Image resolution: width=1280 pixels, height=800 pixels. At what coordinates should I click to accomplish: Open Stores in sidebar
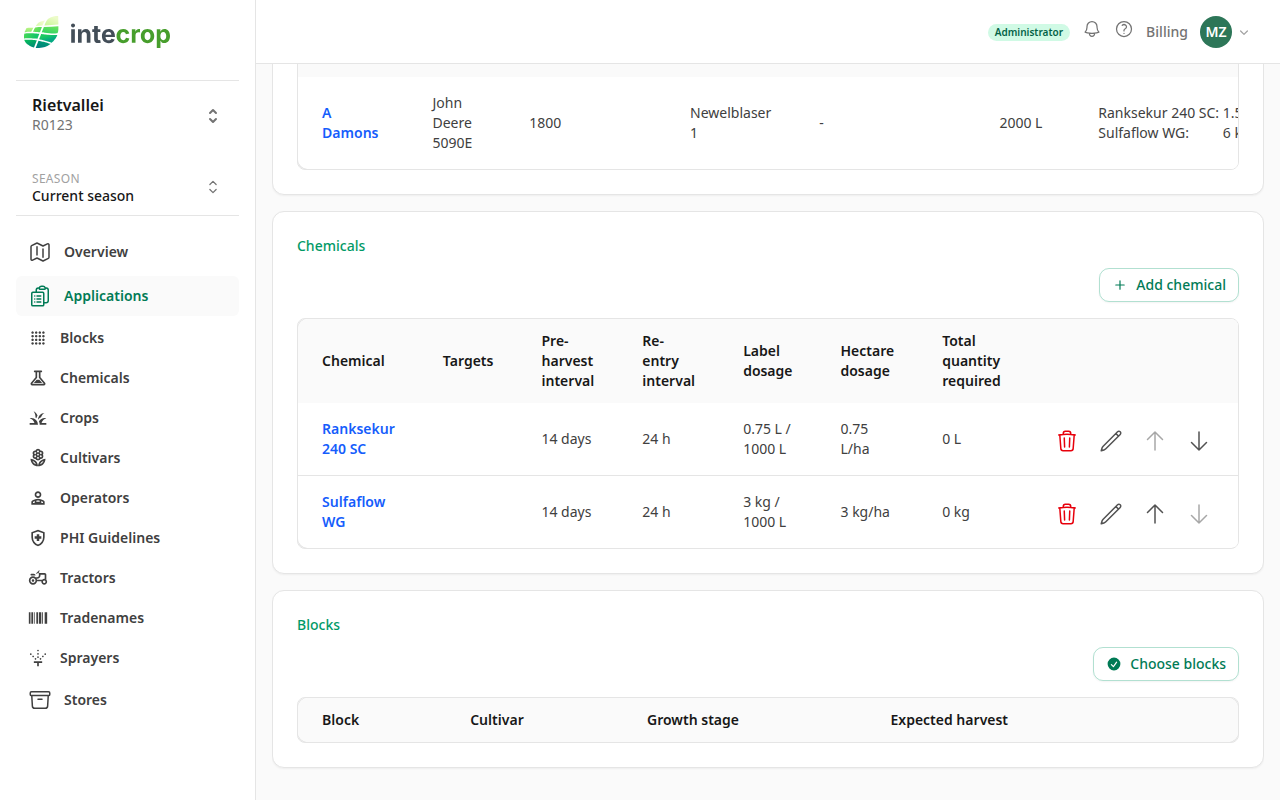point(127,700)
